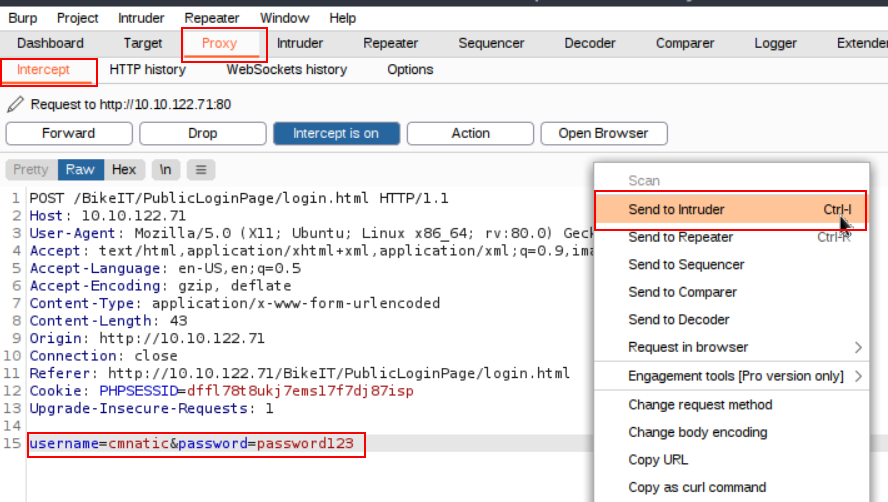Click the POST /BikeIT request line
Viewport: 888px width, 502px height.
238,198
